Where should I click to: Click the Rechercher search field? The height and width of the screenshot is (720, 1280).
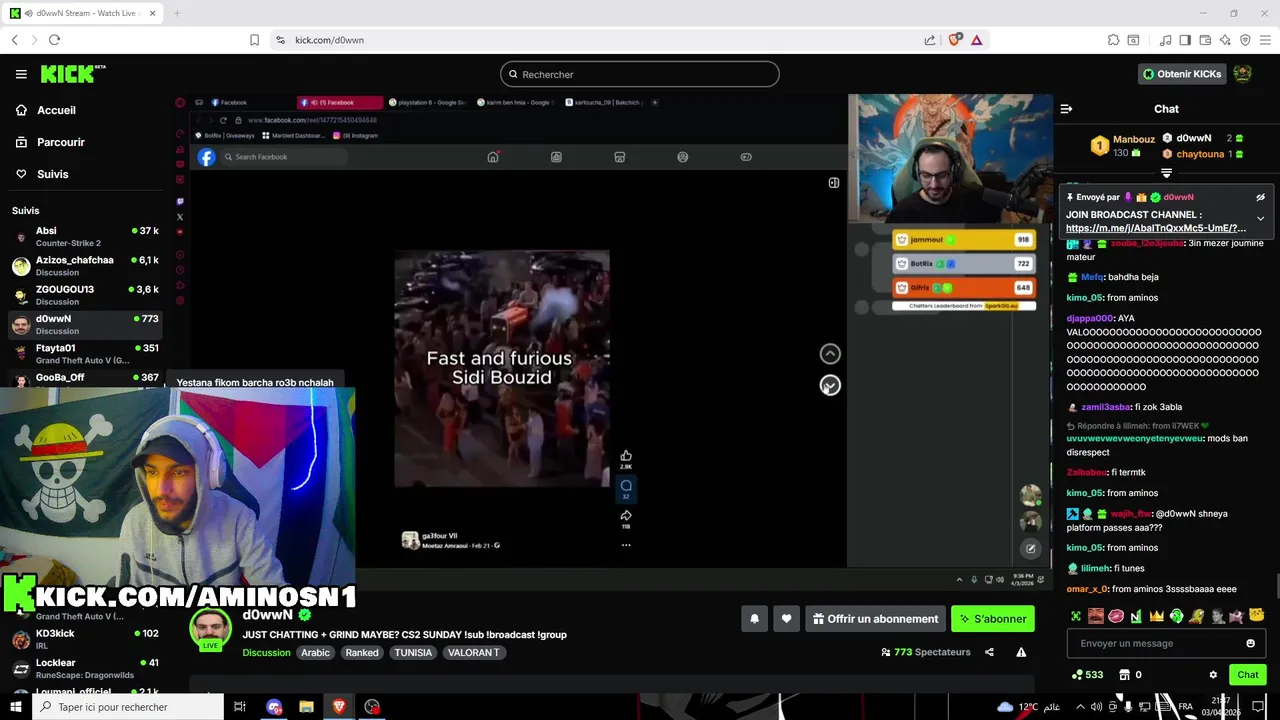[x=640, y=74]
